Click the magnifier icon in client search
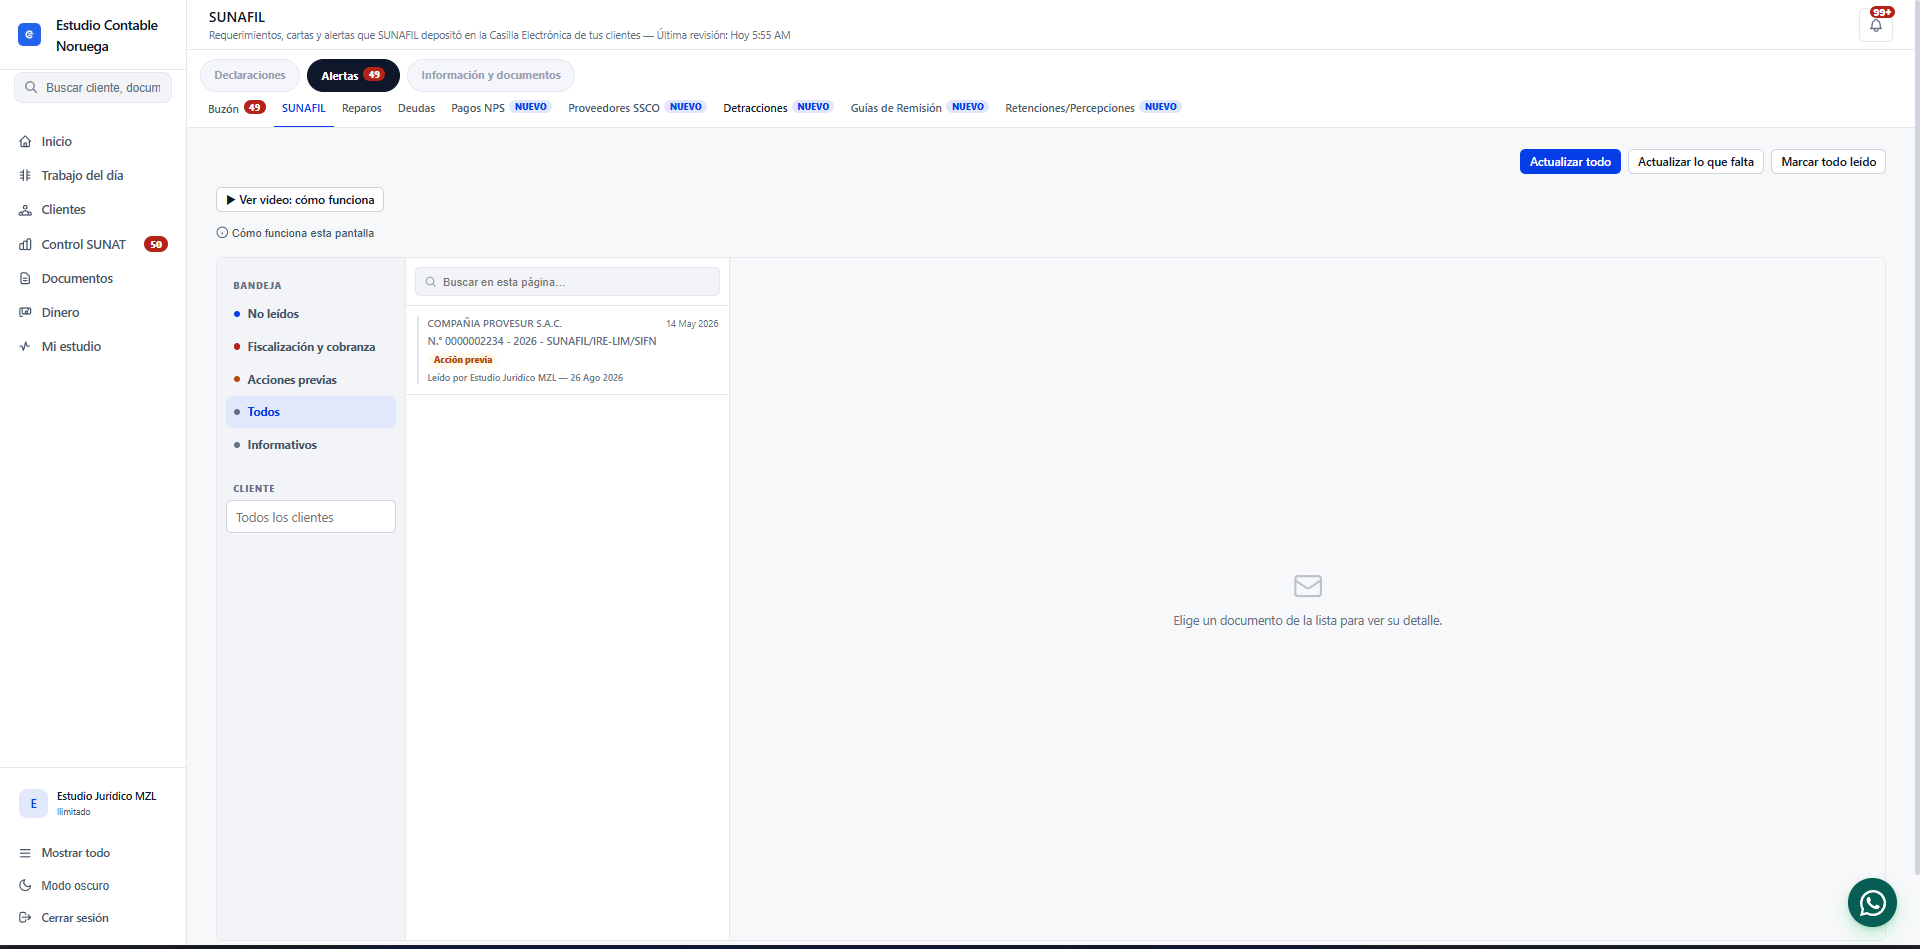The height and width of the screenshot is (949, 1920). click(31, 88)
